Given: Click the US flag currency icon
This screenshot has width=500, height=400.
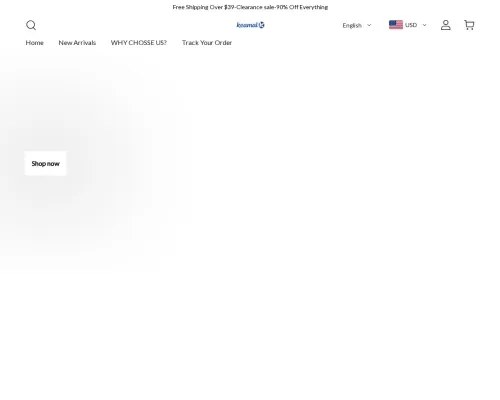Looking at the screenshot, I should (396, 25).
